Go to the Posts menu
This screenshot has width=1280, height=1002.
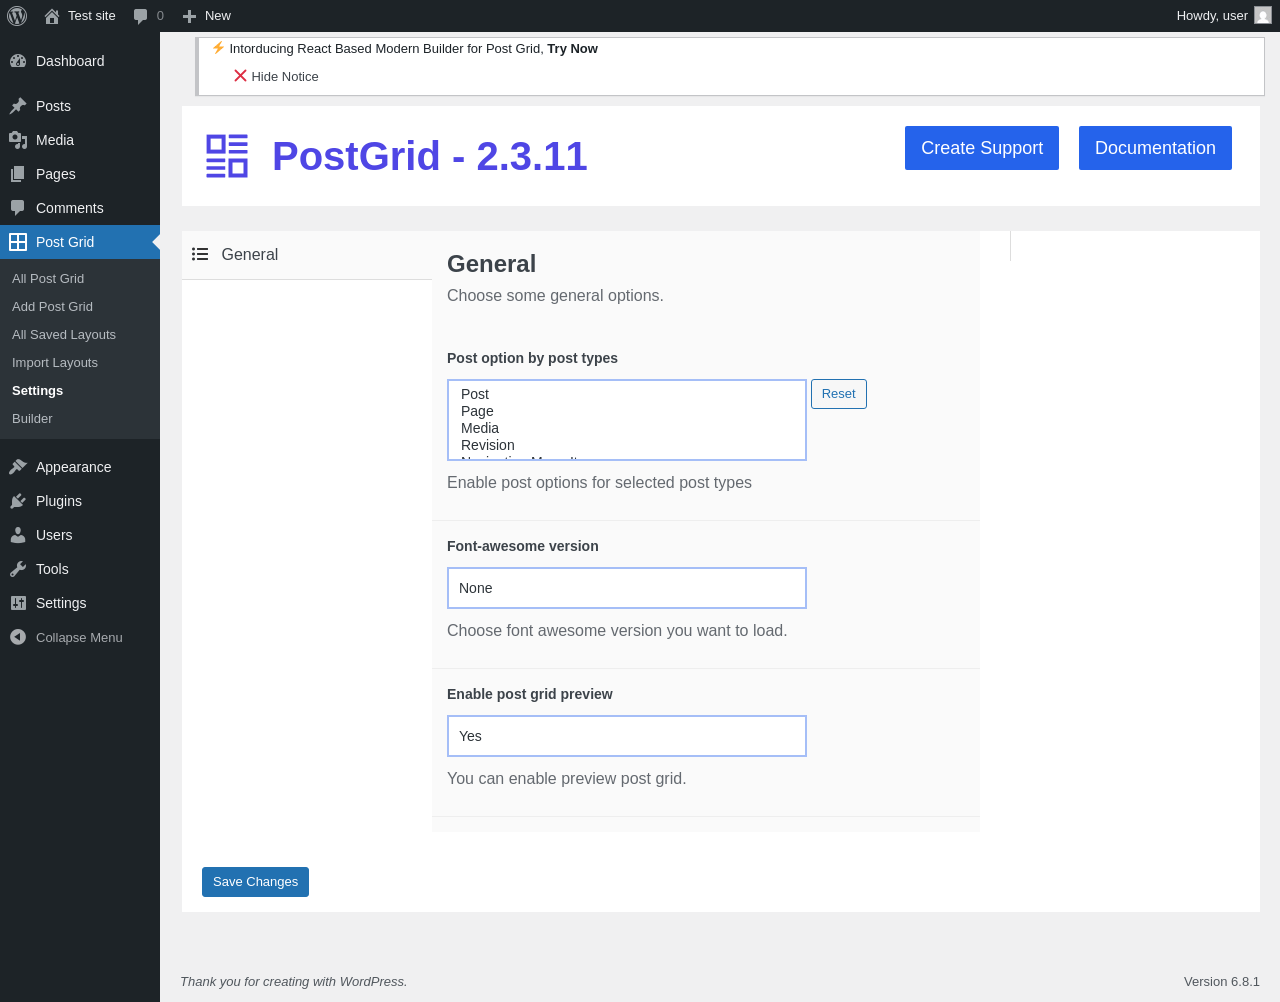(x=80, y=106)
